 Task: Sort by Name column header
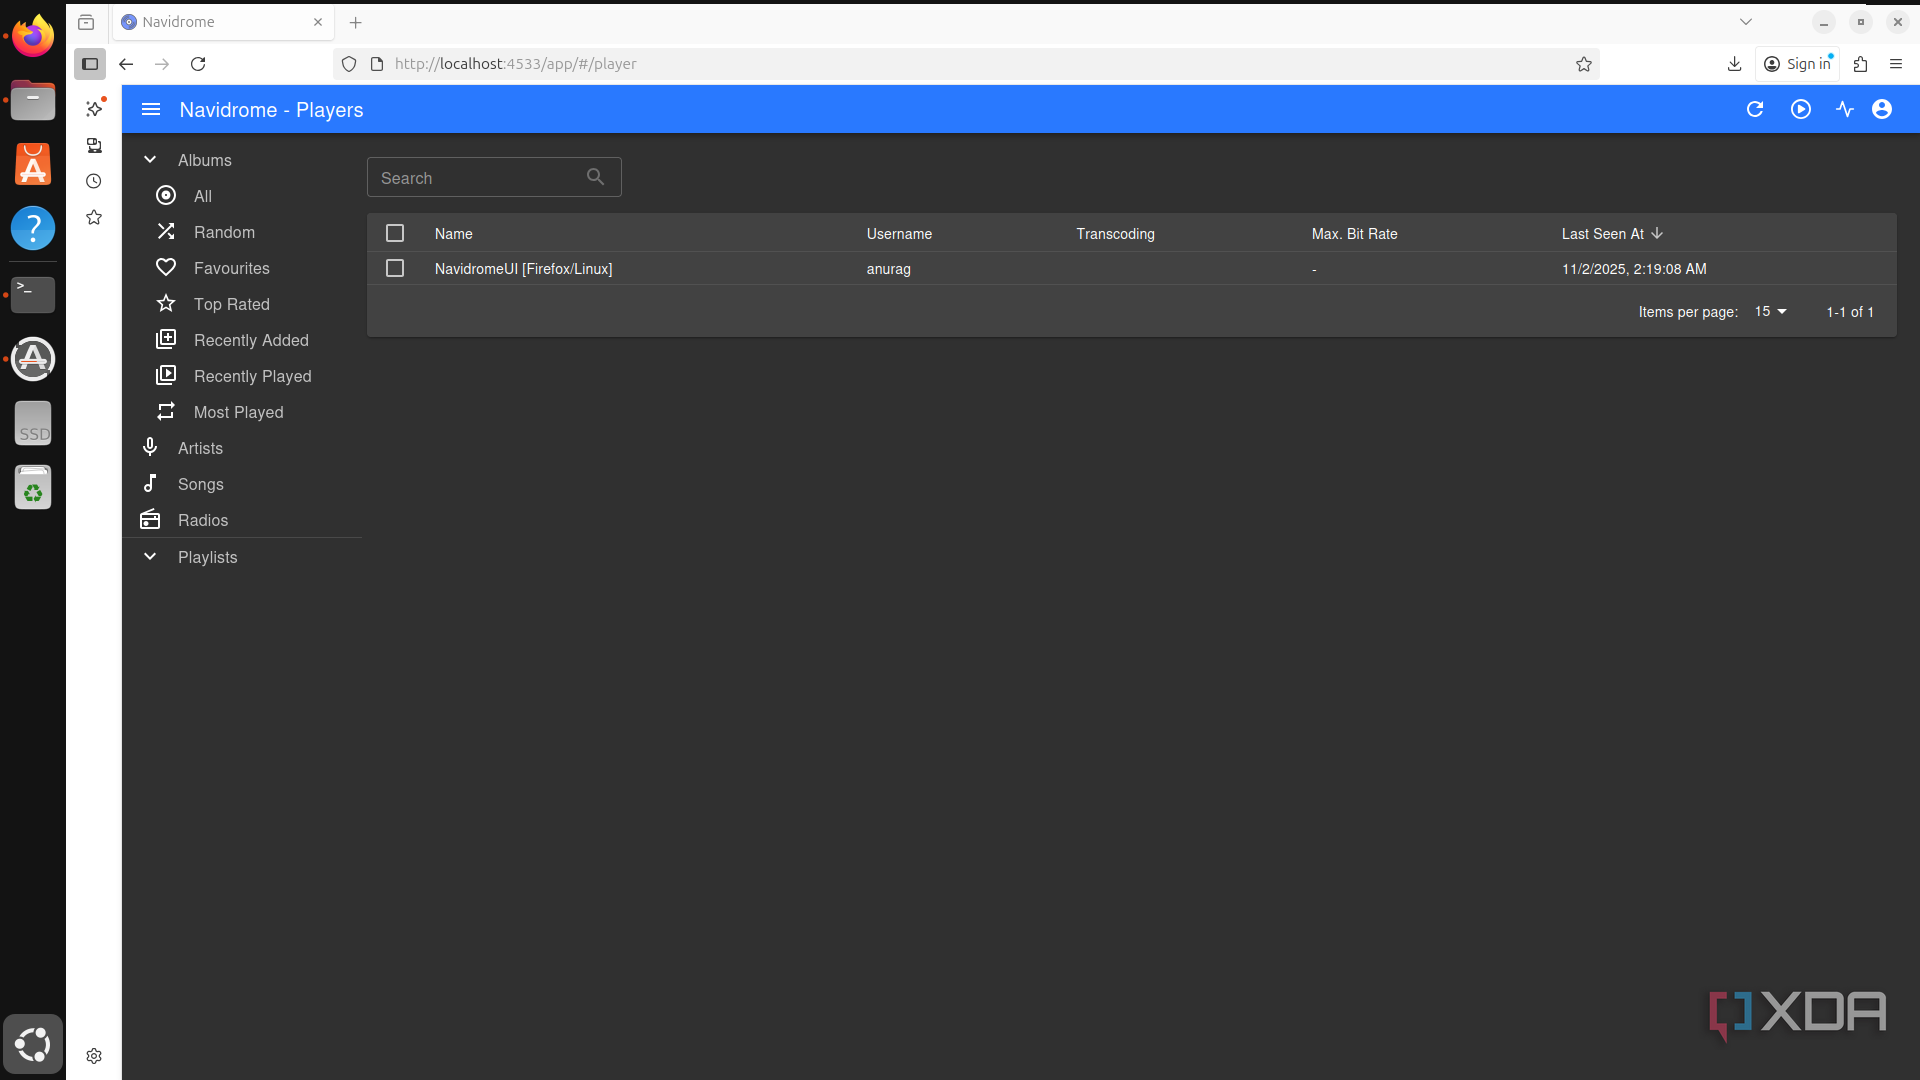[454, 233]
